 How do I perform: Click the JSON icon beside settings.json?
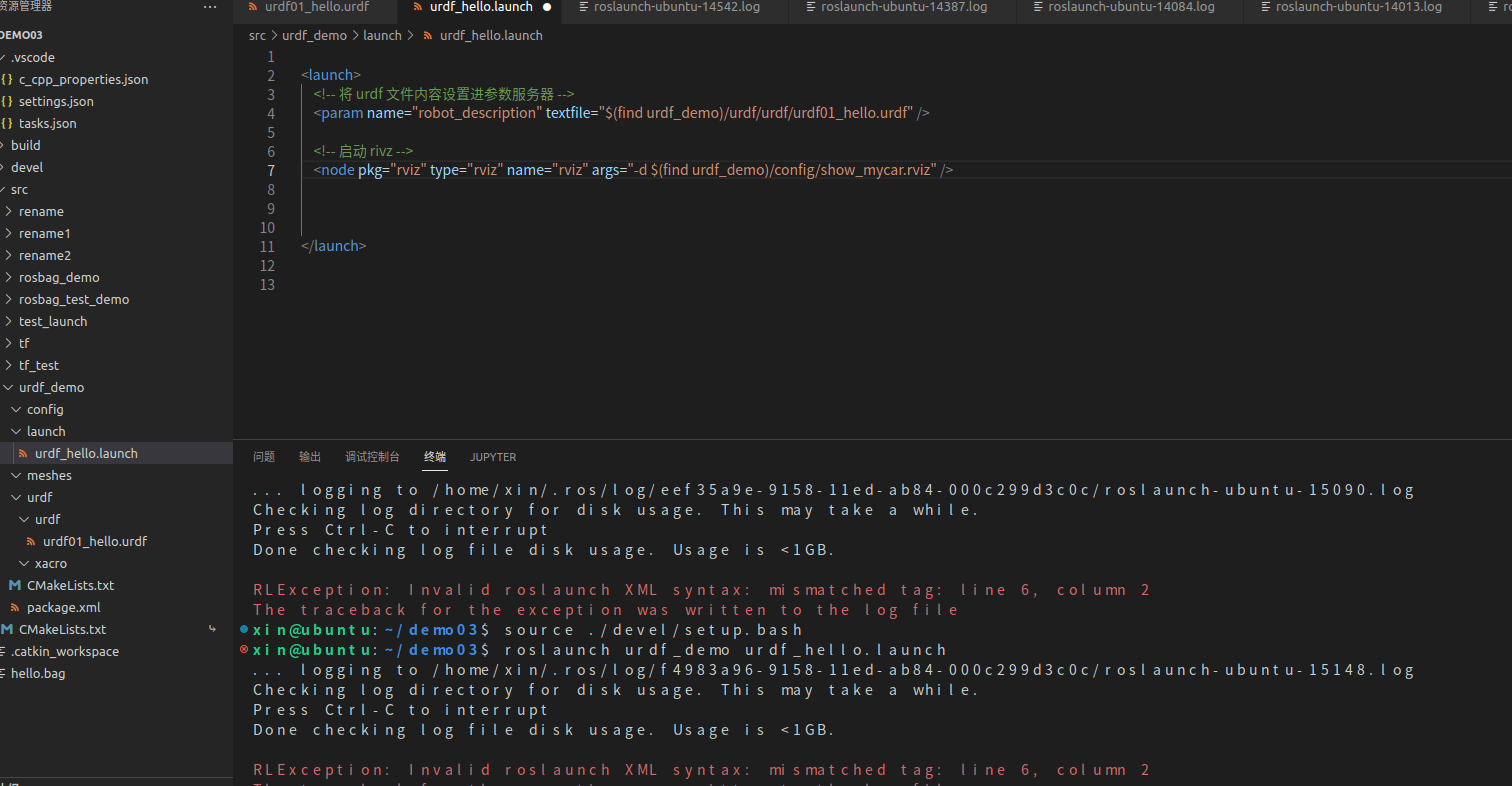point(7,101)
